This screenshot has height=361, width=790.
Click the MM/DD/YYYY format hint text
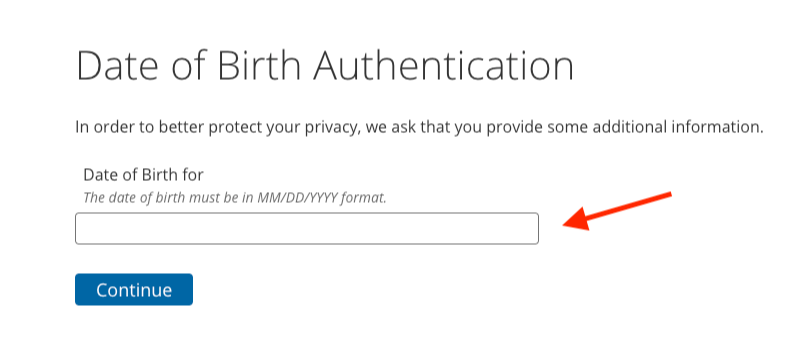[235, 197]
